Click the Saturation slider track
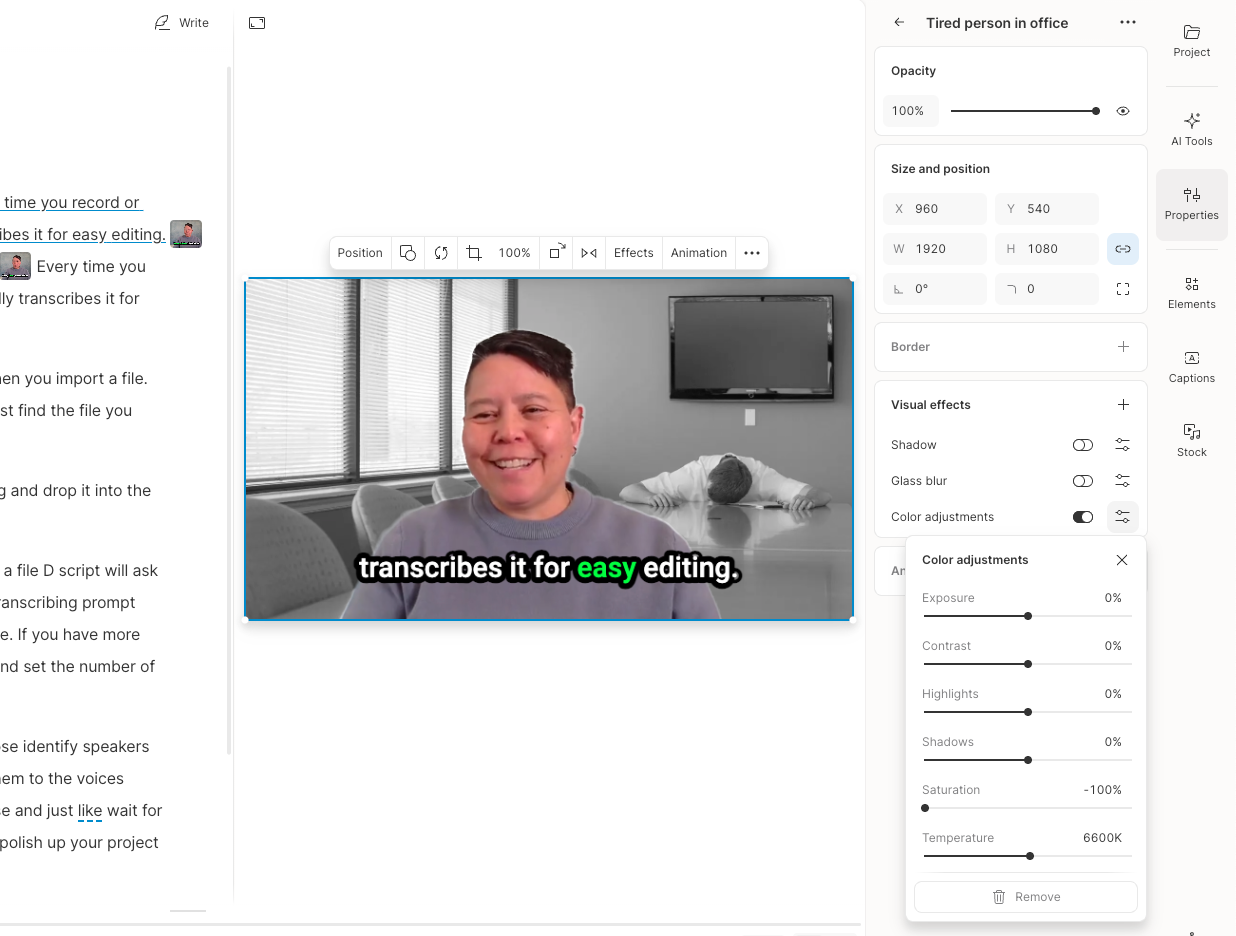 coord(1027,808)
